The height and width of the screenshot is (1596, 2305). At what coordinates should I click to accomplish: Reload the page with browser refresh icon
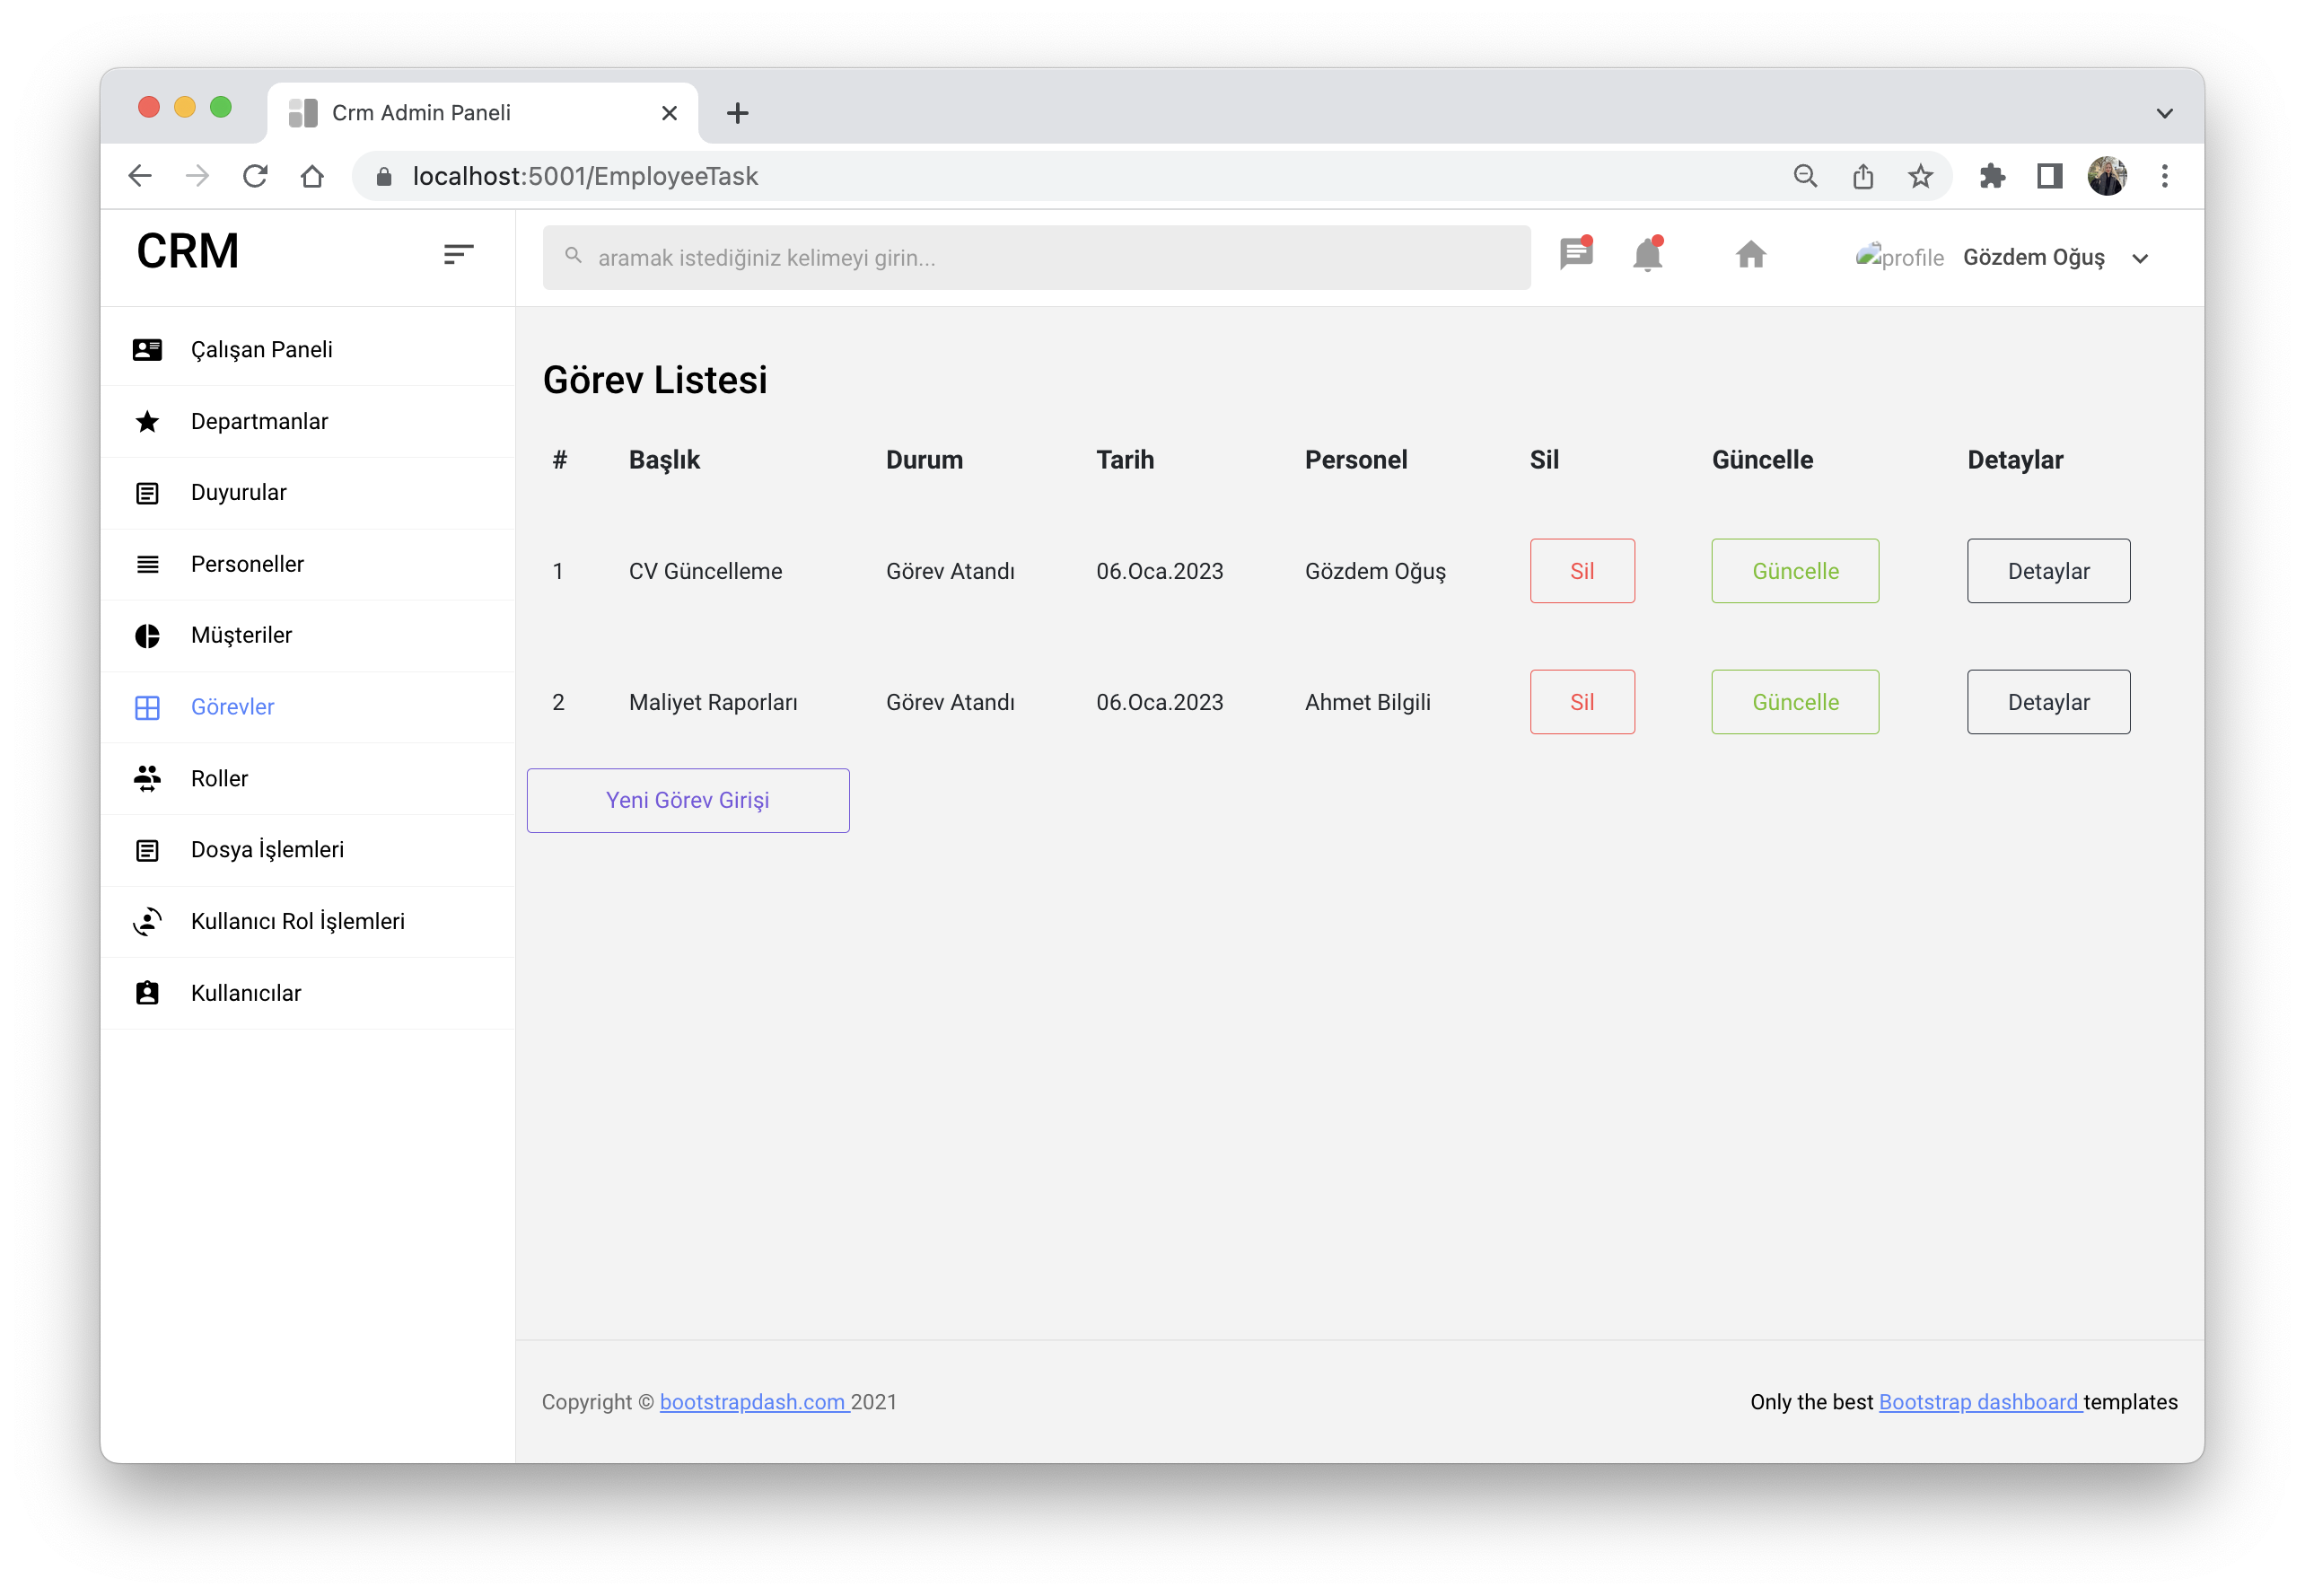pyautogui.click(x=255, y=176)
